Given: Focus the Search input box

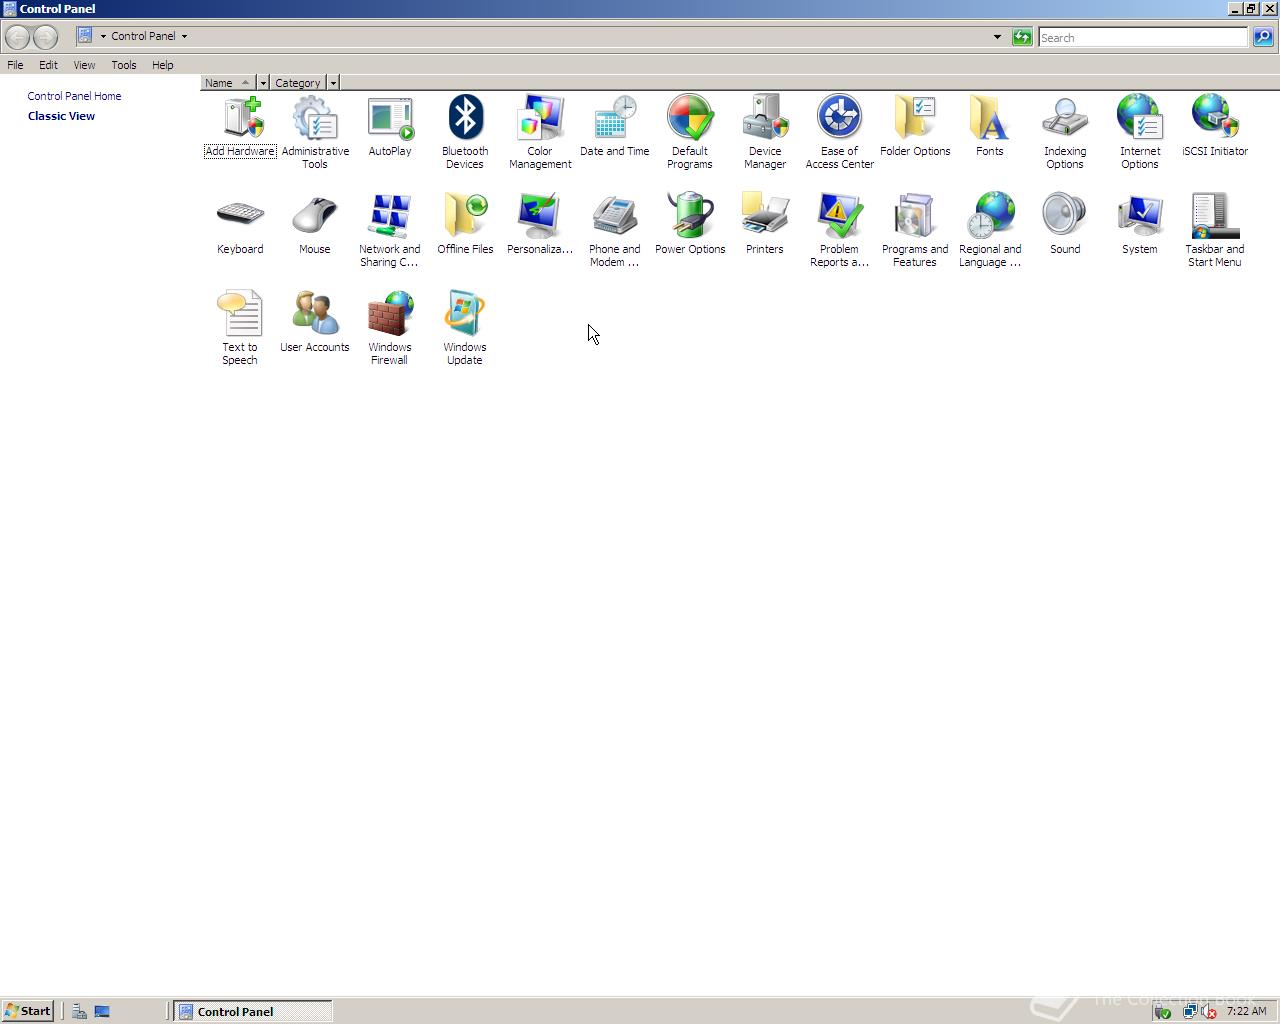Looking at the screenshot, I should pyautogui.click(x=1143, y=38).
